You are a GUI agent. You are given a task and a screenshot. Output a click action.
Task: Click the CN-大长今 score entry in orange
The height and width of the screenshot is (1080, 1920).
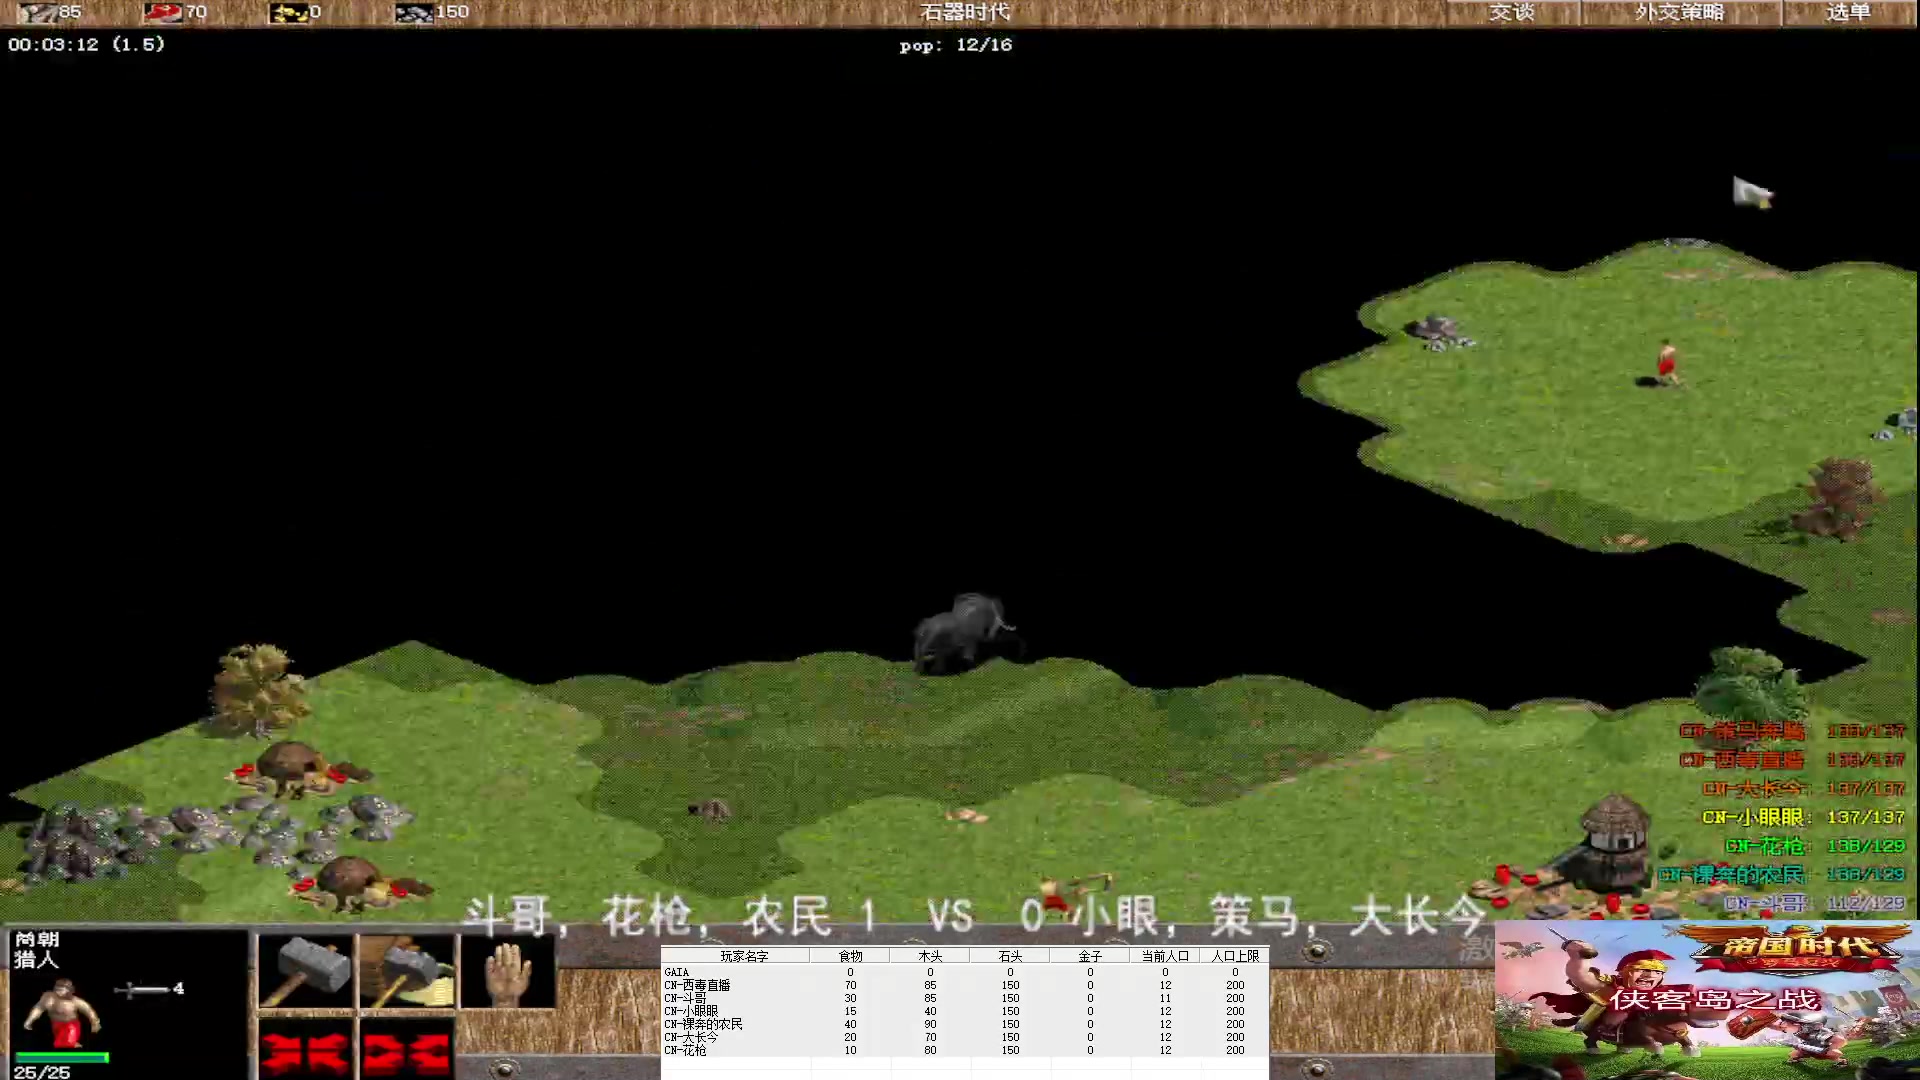1804,788
